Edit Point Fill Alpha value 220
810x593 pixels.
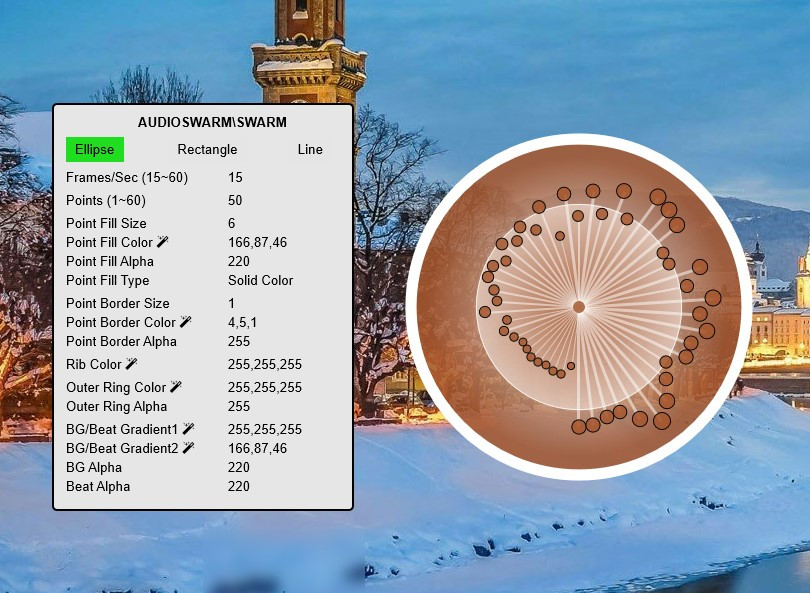tap(239, 261)
